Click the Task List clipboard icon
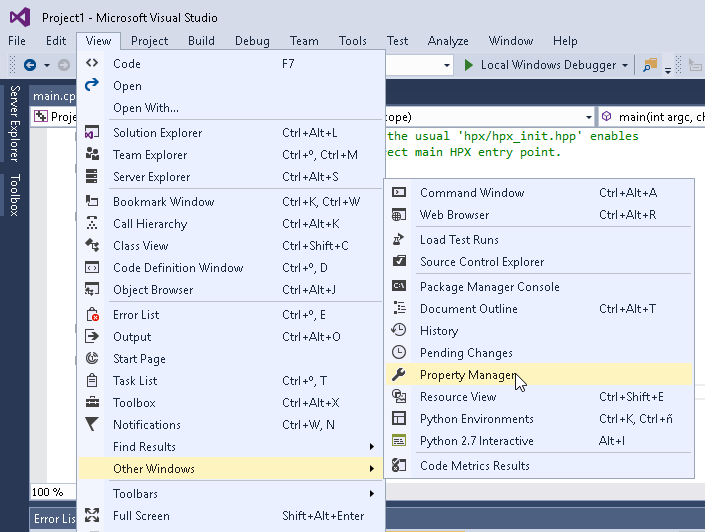Viewport: 705px width, 532px height. point(92,380)
